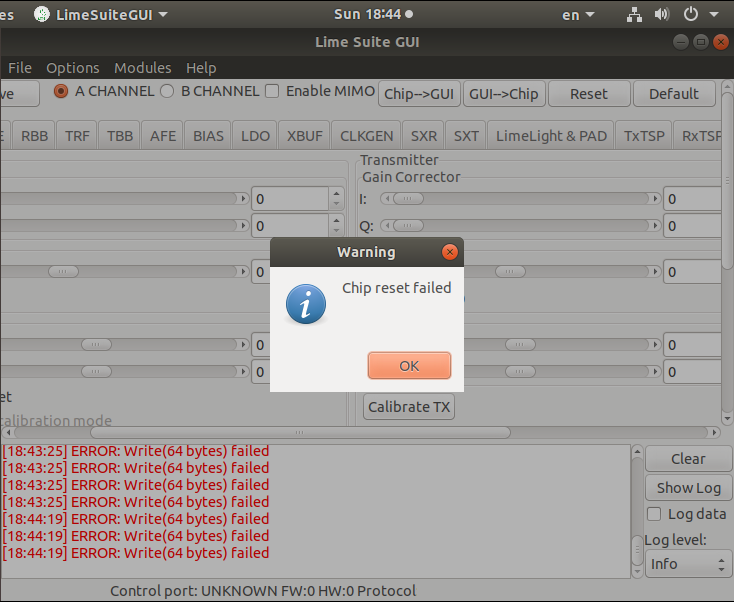
Task: Click the right arrow of the Q gain slider
Action: [654, 226]
